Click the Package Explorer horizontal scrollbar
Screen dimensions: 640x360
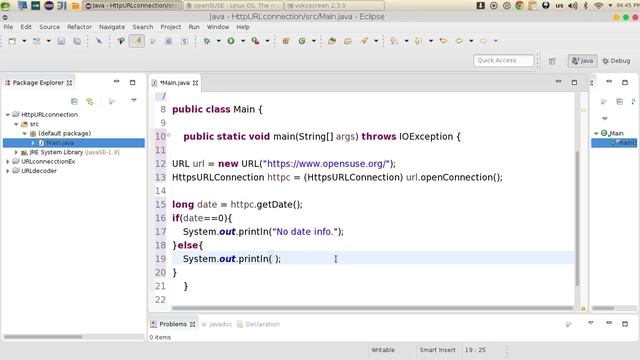click(x=43, y=337)
